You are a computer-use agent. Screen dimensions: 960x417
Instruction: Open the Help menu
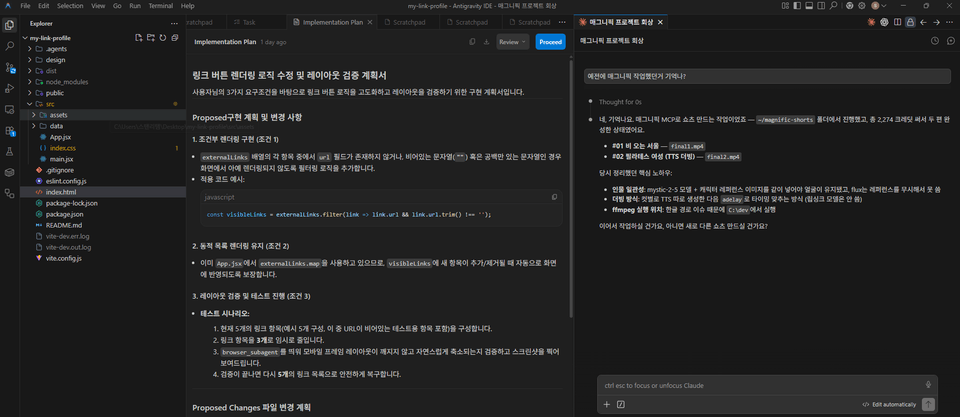click(188, 6)
